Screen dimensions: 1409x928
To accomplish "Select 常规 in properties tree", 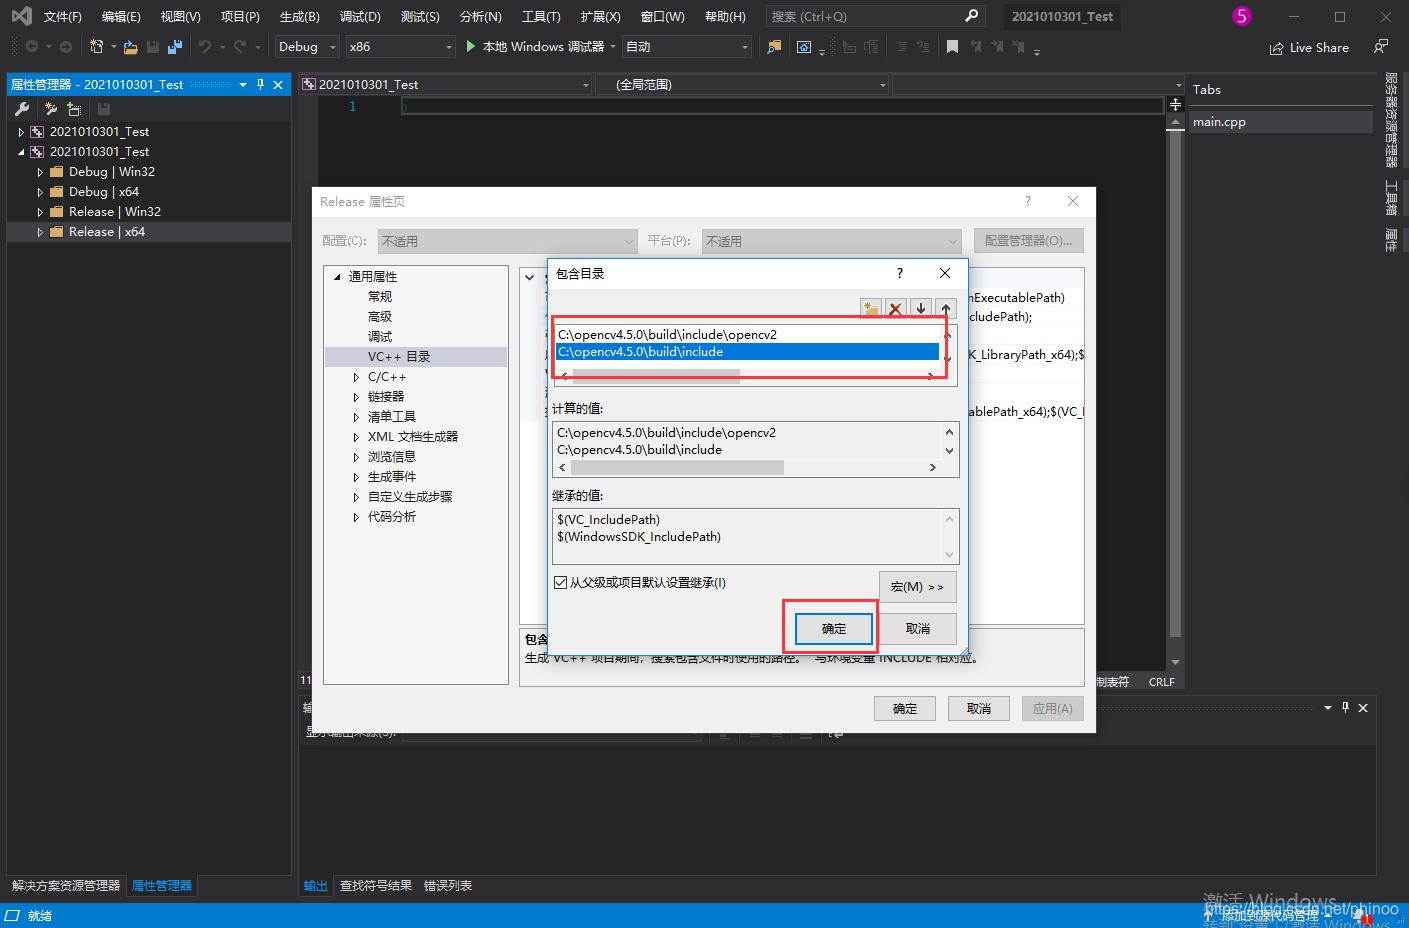I will pyautogui.click(x=380, y=297).
